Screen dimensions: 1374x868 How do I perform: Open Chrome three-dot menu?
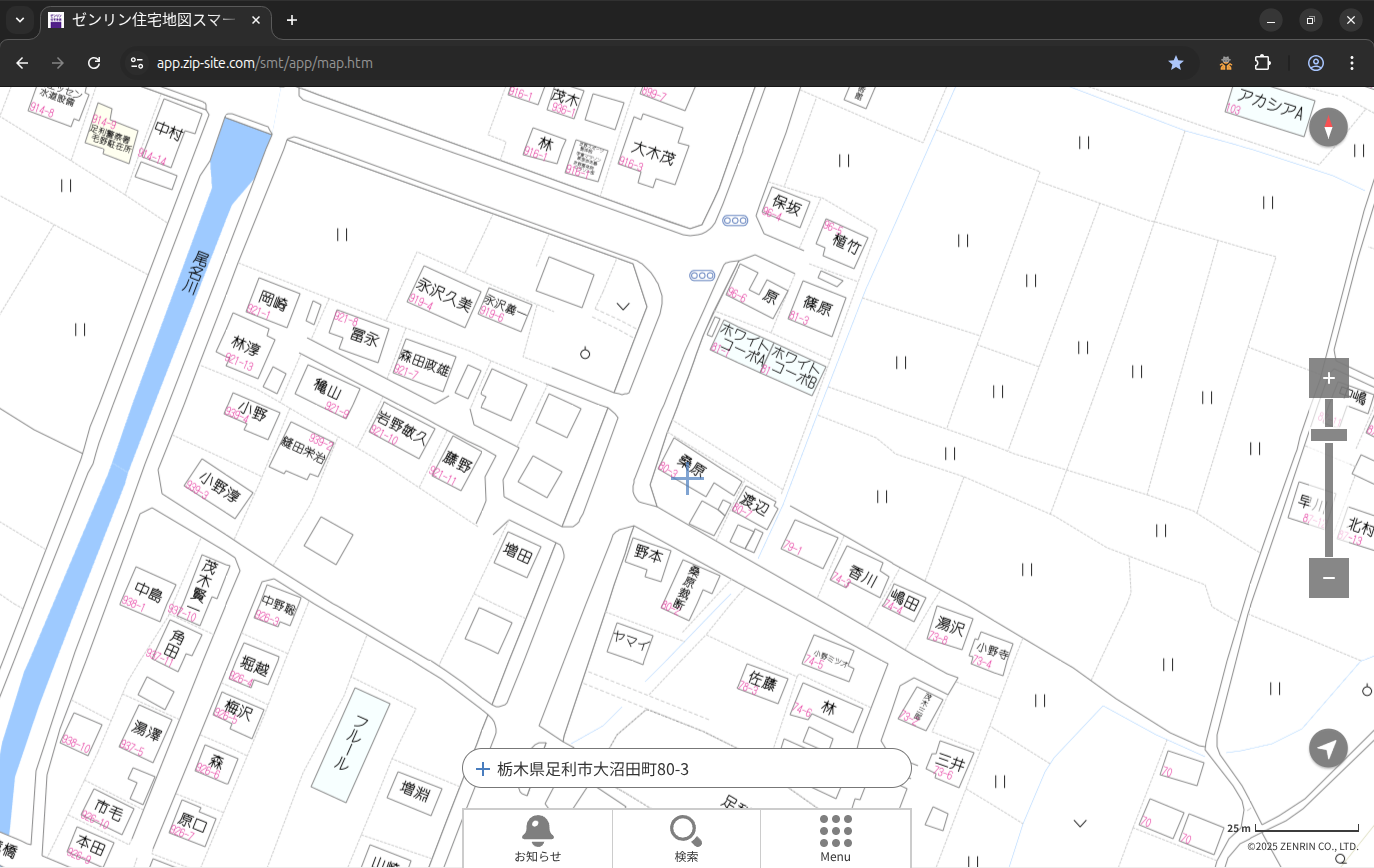1352,63
